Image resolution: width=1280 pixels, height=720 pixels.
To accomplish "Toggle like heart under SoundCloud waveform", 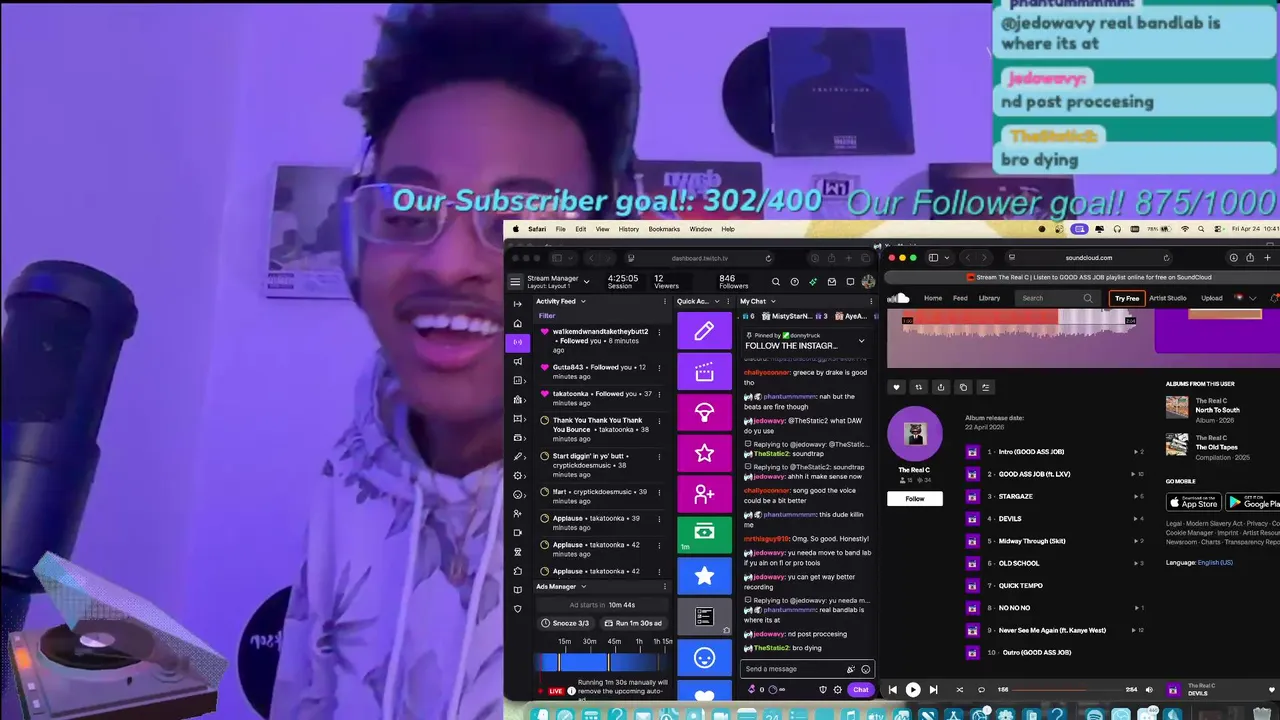I will (x=896, y=387).
